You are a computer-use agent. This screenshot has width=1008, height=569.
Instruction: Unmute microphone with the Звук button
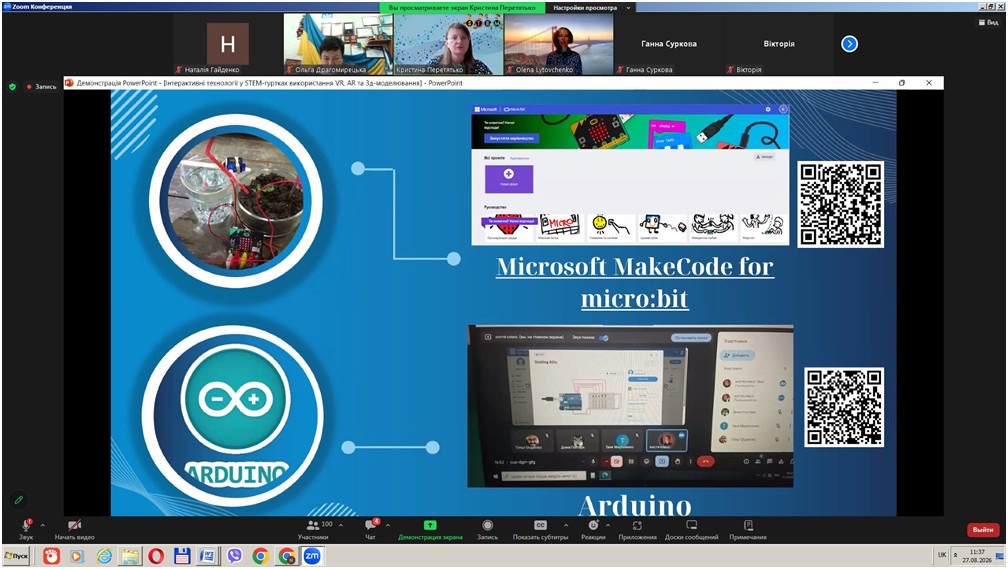(x=26, y=529)
